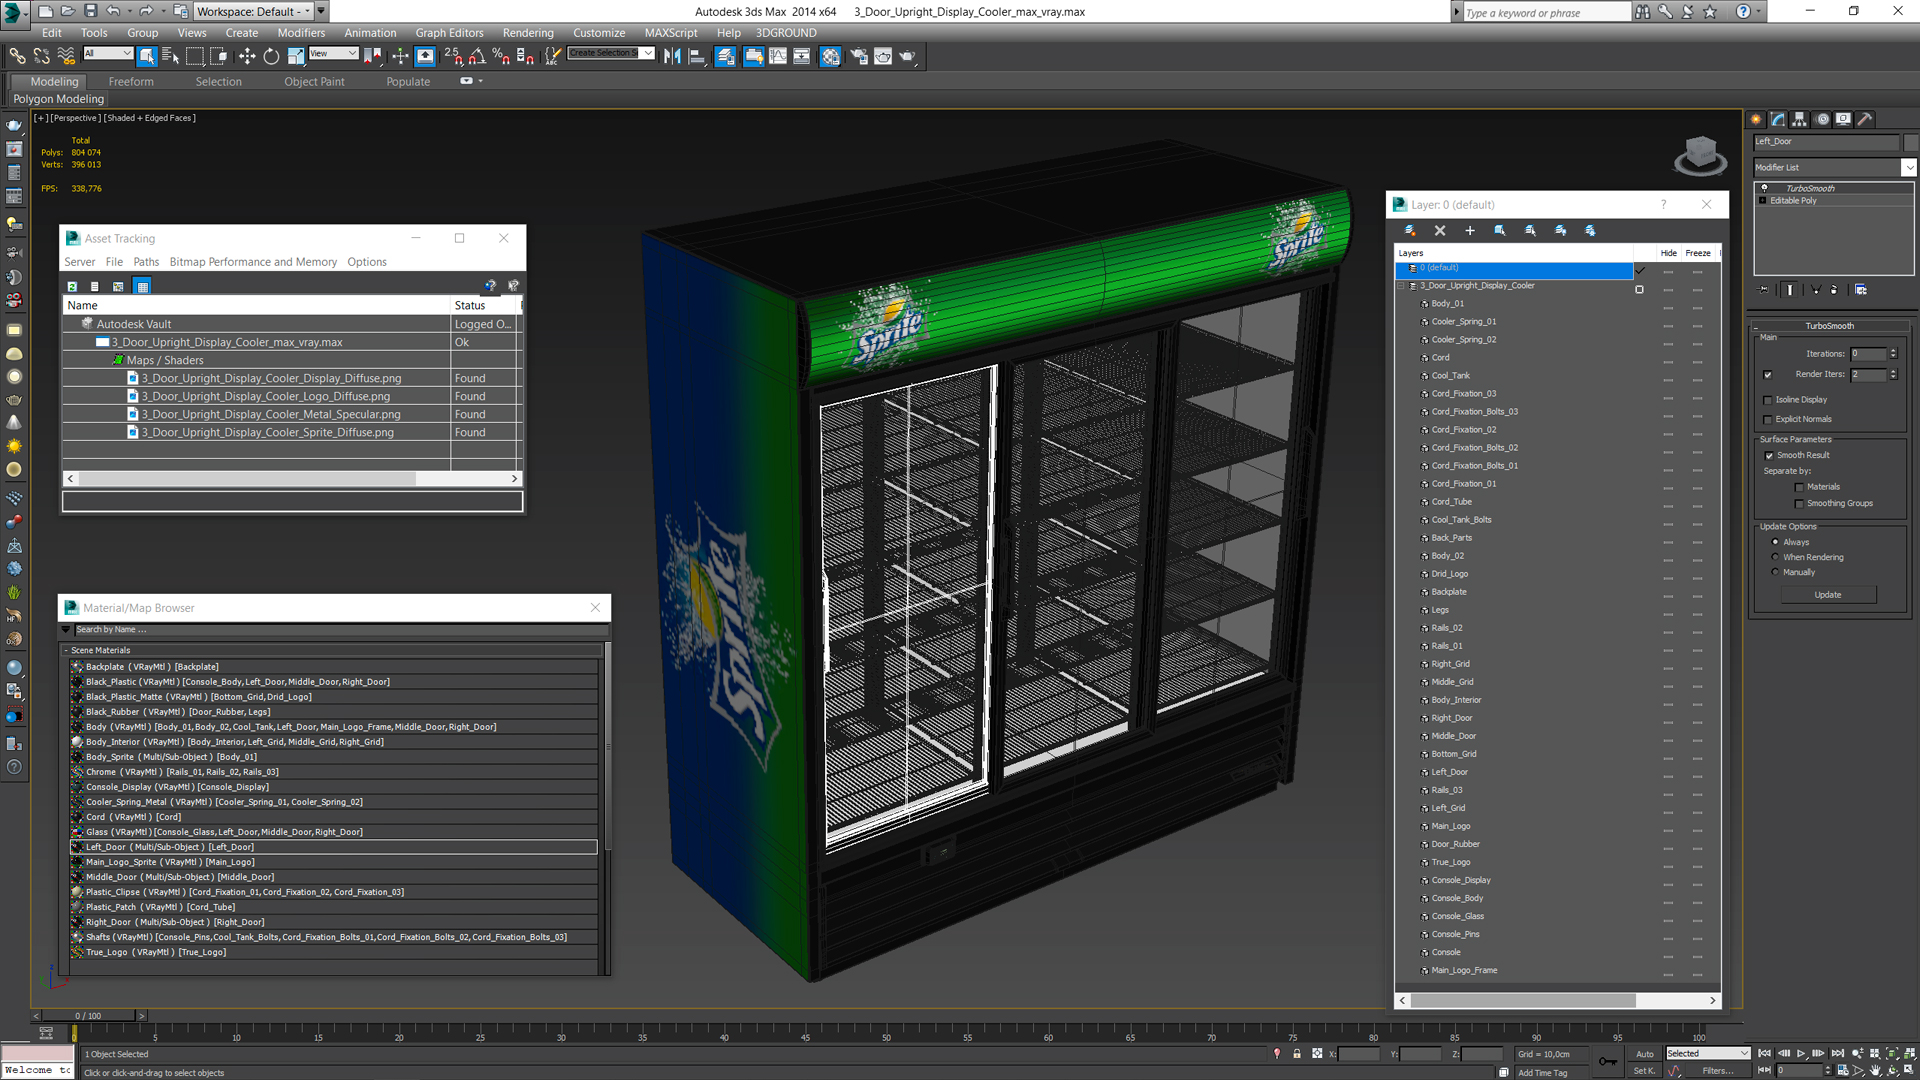Activate Select and Uniform Scale tool

click(x=295, y=56)
